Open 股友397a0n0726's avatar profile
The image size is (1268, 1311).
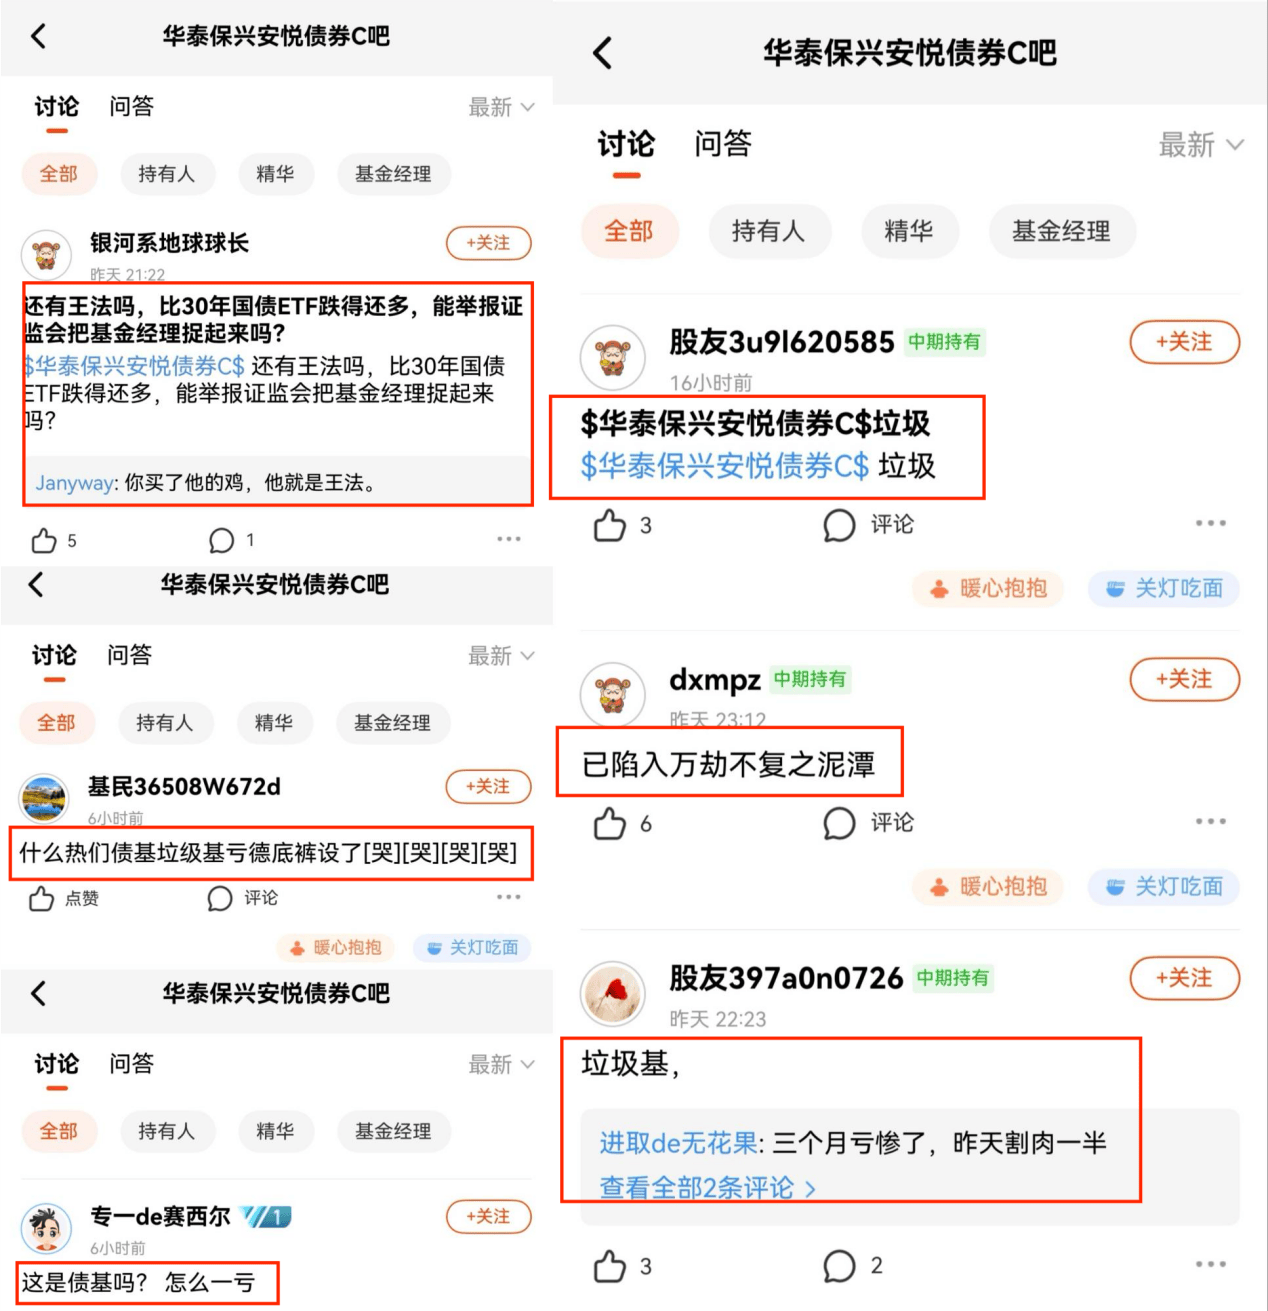click(x=613, y=994)
